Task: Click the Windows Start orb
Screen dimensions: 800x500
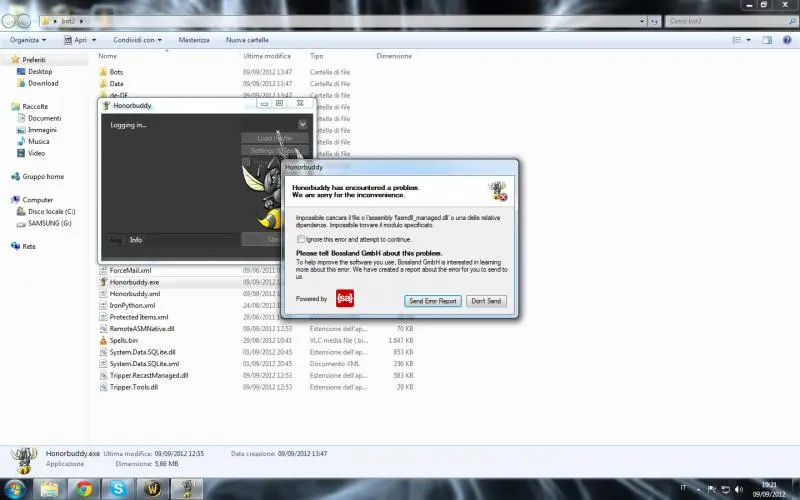Action: point(14,488)
